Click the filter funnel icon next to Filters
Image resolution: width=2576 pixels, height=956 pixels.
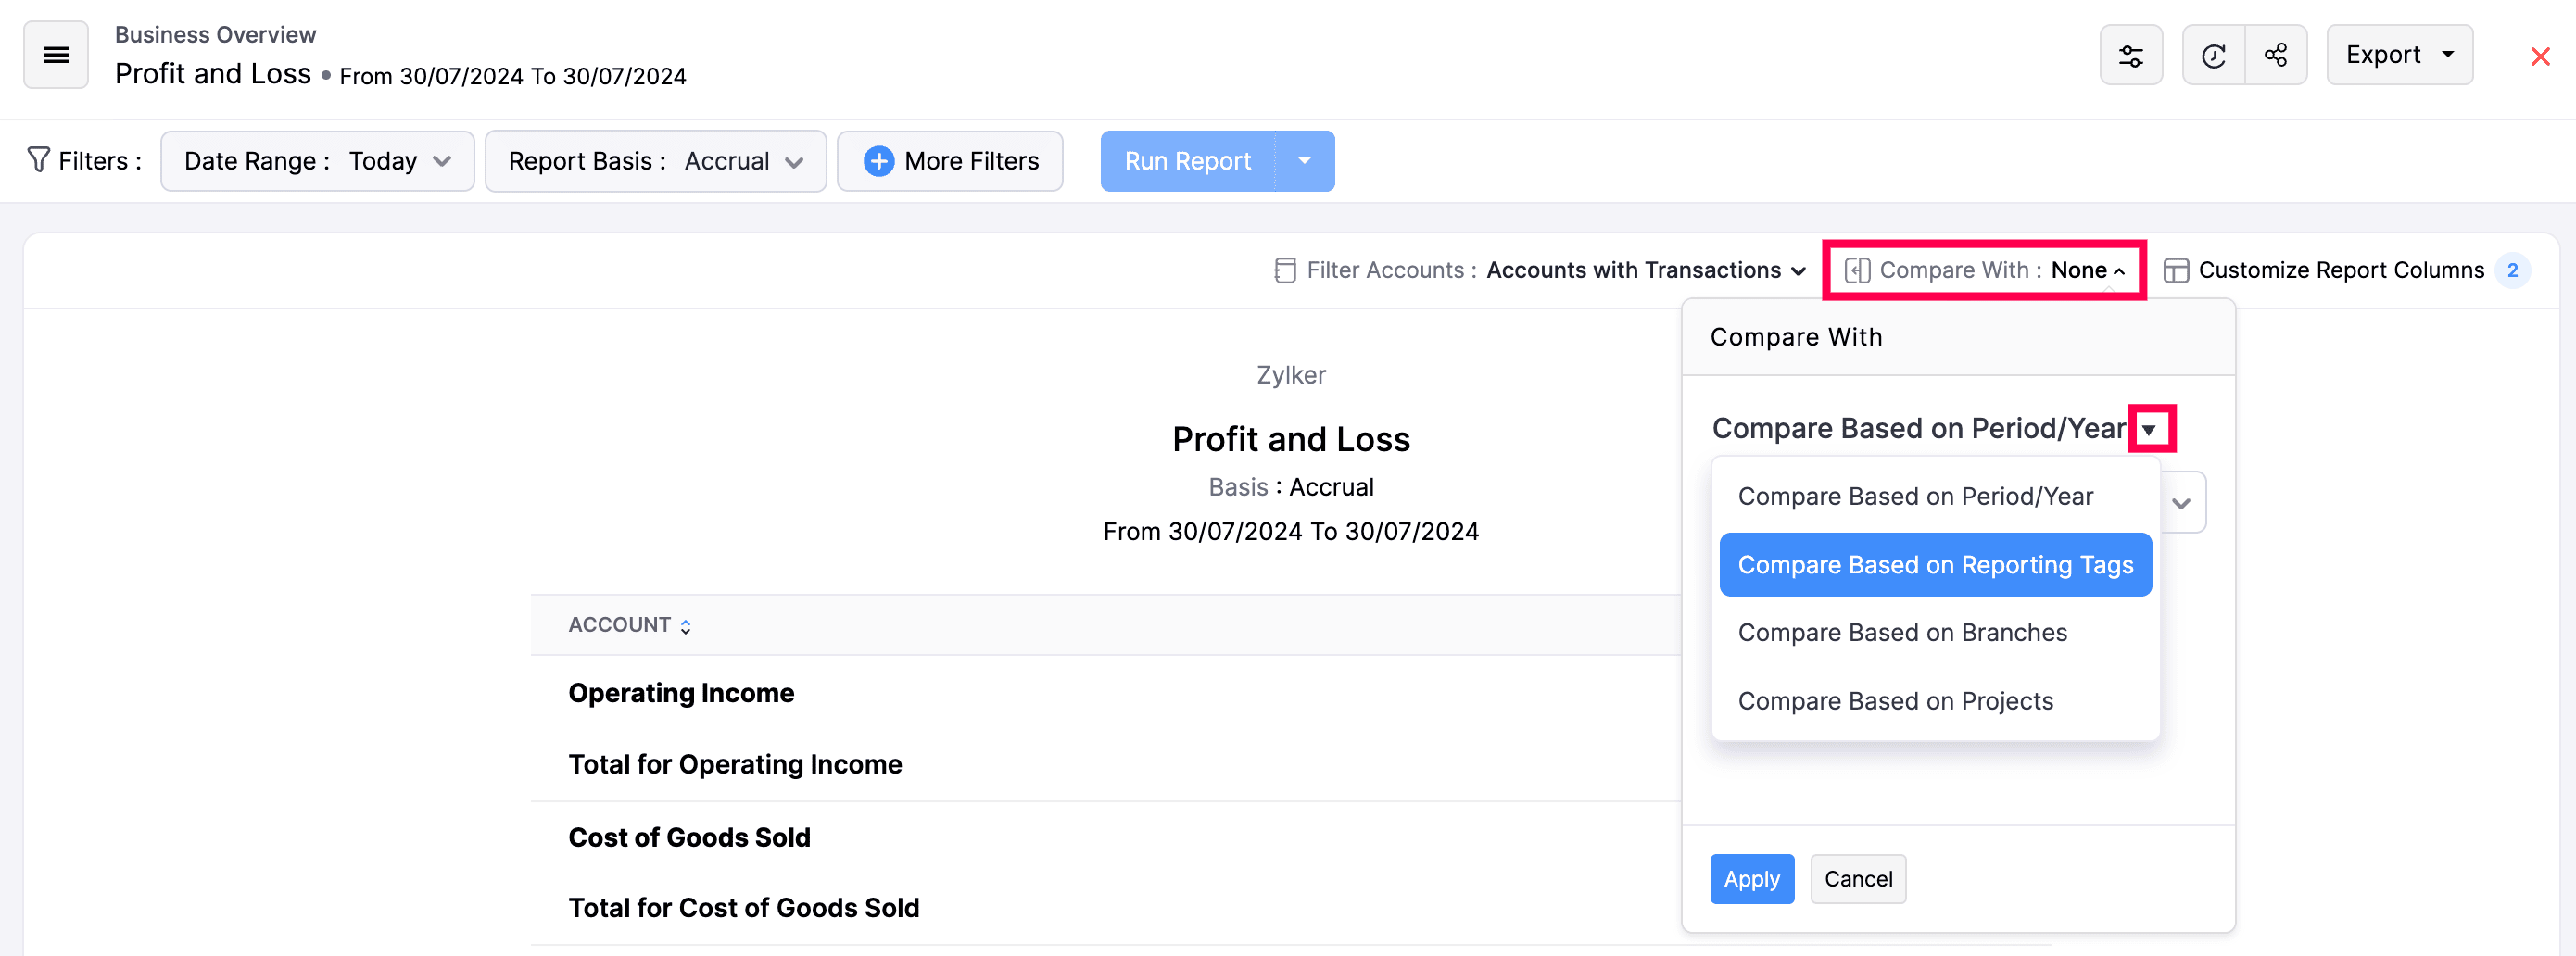(37, 160)
